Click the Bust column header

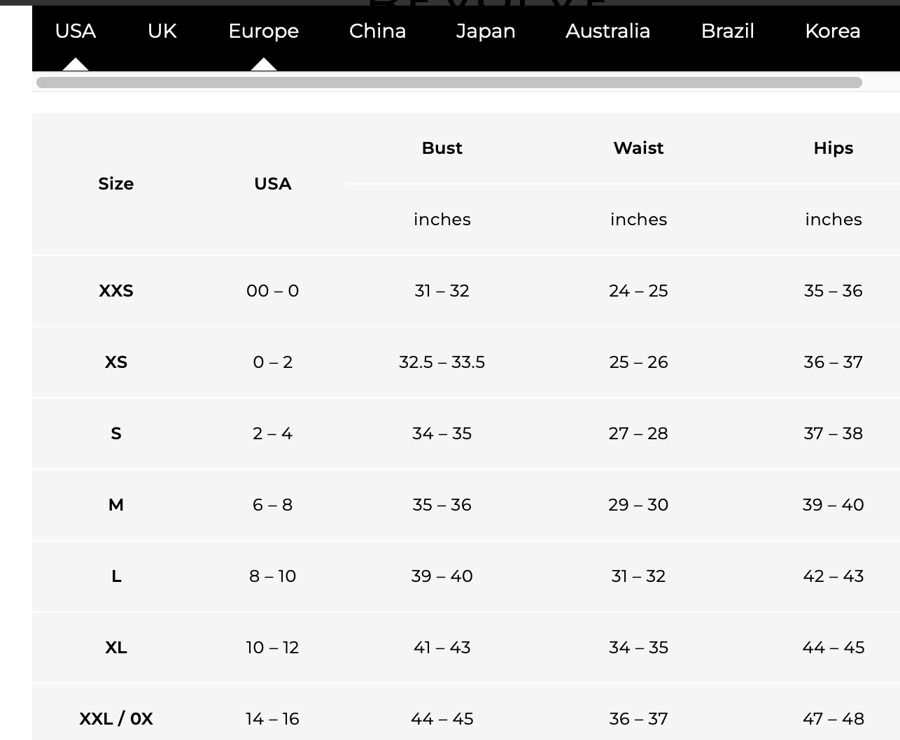coord(442,148)
